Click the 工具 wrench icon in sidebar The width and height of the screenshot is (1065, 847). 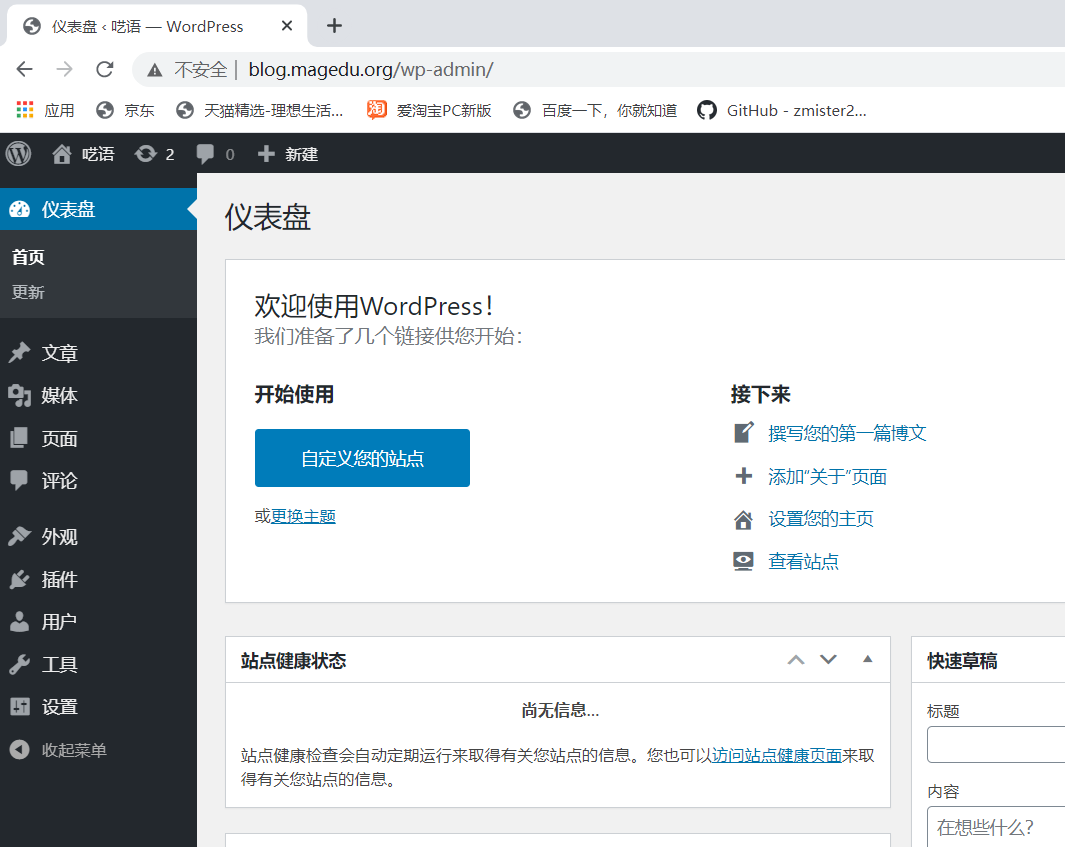point(20,664)
